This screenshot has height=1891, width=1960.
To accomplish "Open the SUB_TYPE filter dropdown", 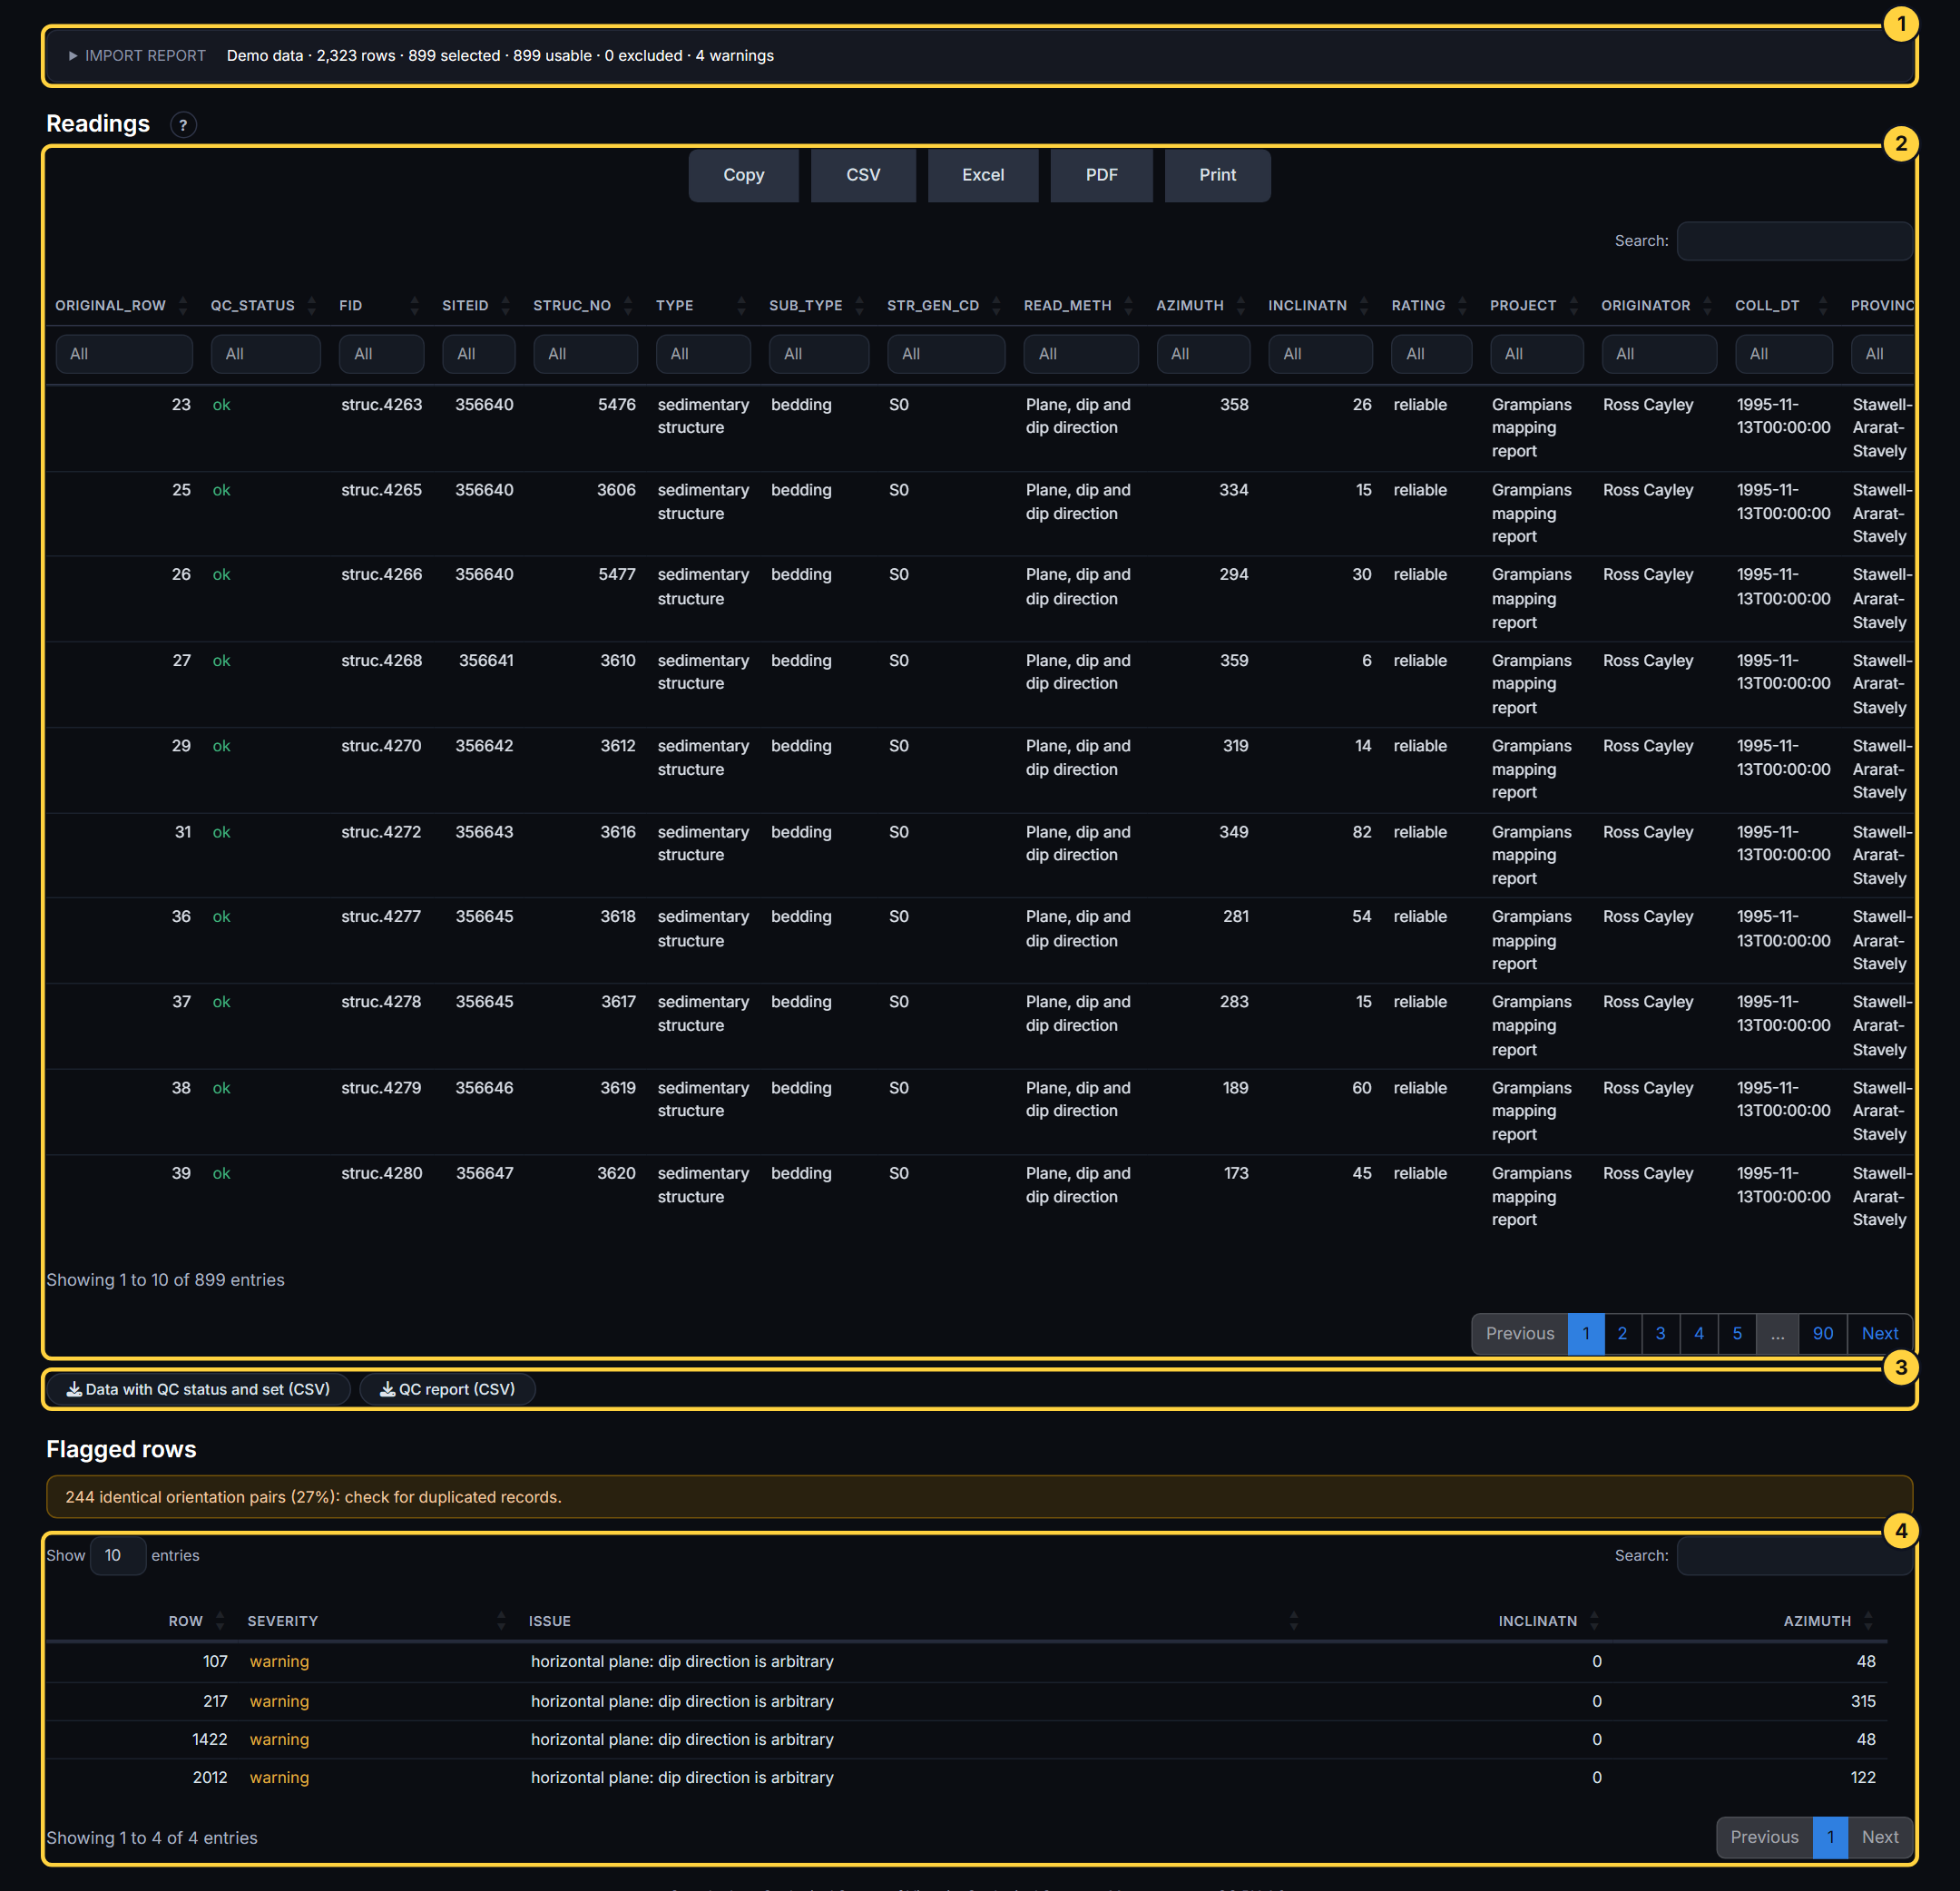I will pos(819,354).
